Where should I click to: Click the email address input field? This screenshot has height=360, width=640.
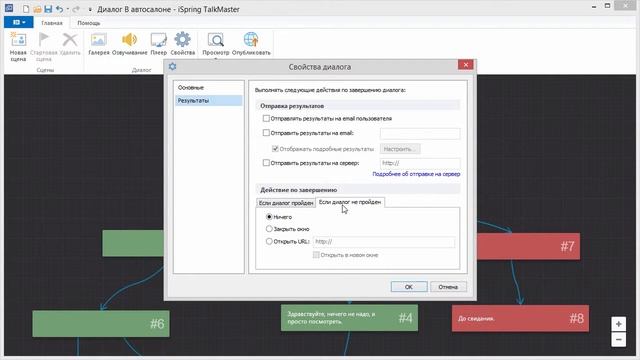coord(420,133)
